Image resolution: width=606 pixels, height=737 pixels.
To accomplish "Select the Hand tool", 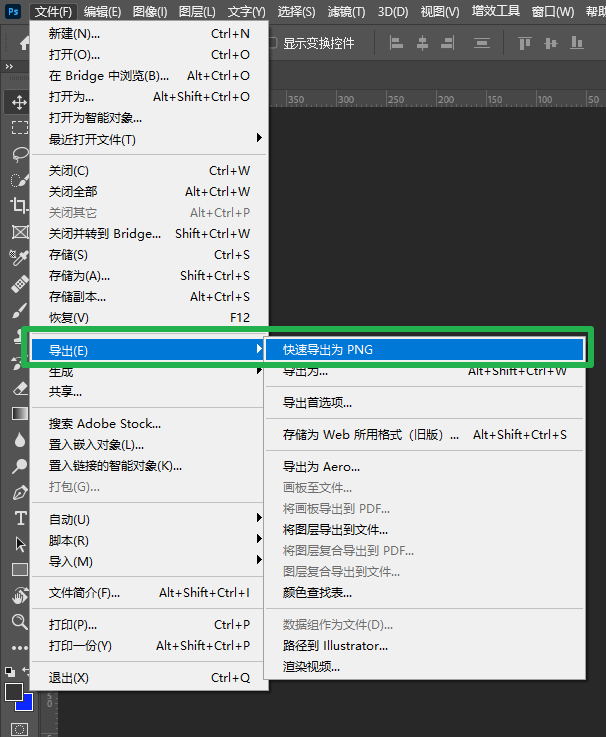I will point(19,596).
